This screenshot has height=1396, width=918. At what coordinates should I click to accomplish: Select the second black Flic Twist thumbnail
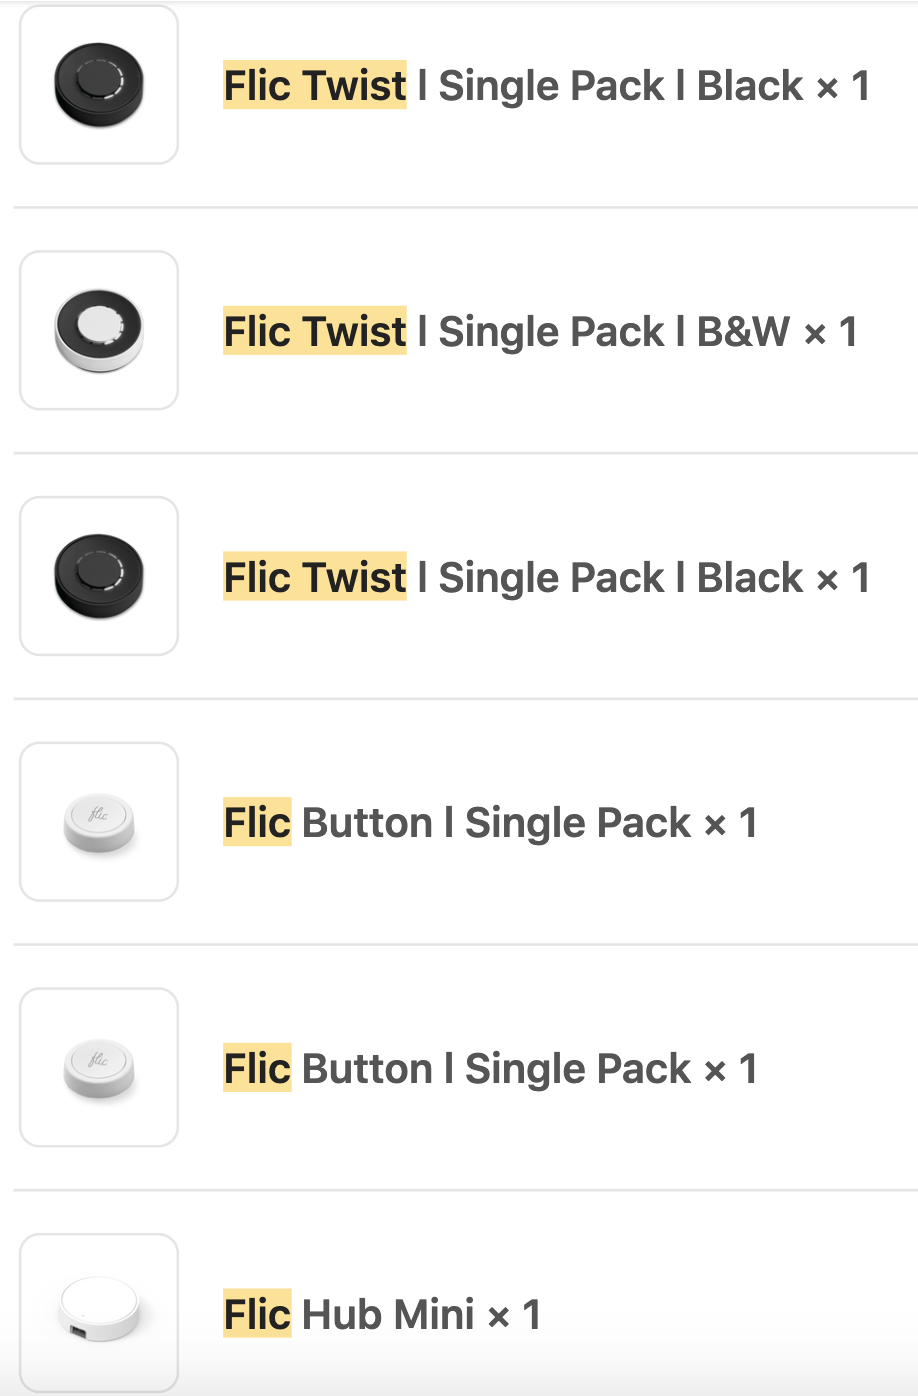(99, 577)
